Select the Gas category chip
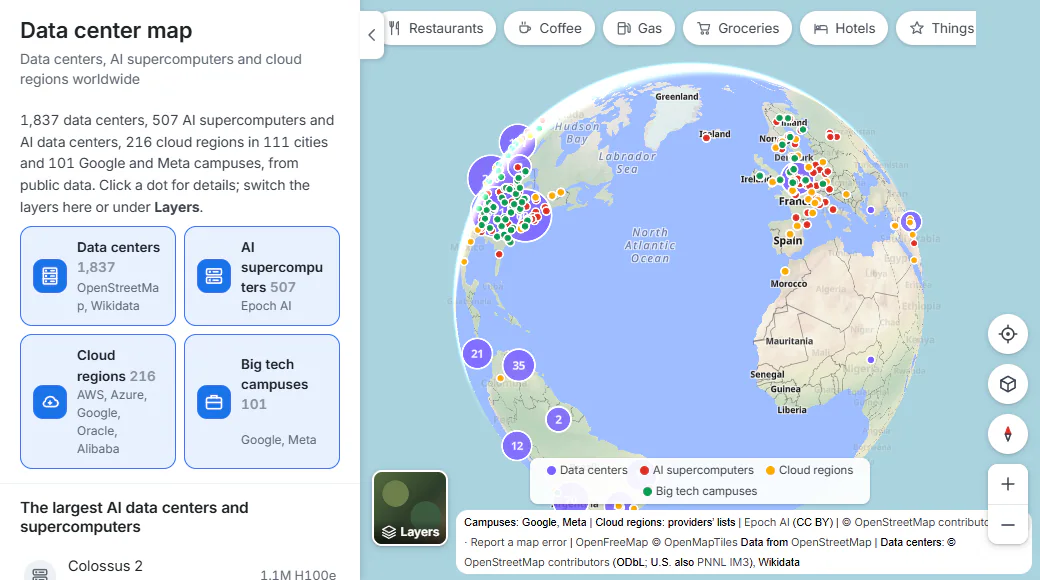 coord(639,29)
